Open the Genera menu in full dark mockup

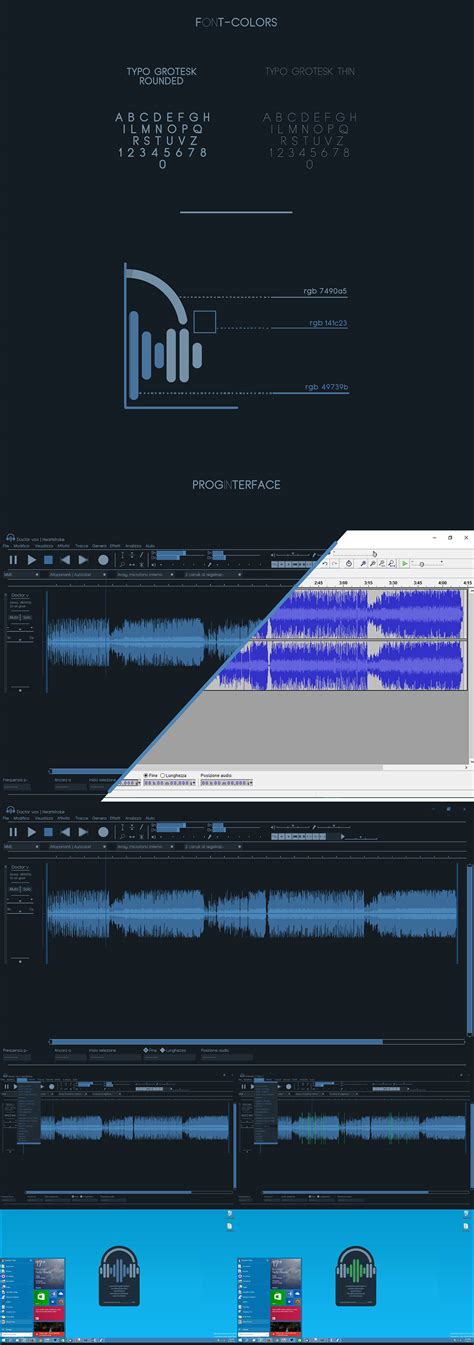click(x=99, y=816)
